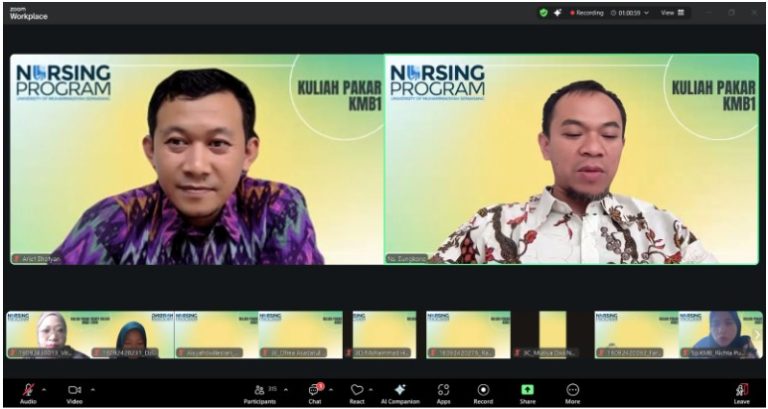Click the 'Ns.' speaker name label

coord(406,258)
